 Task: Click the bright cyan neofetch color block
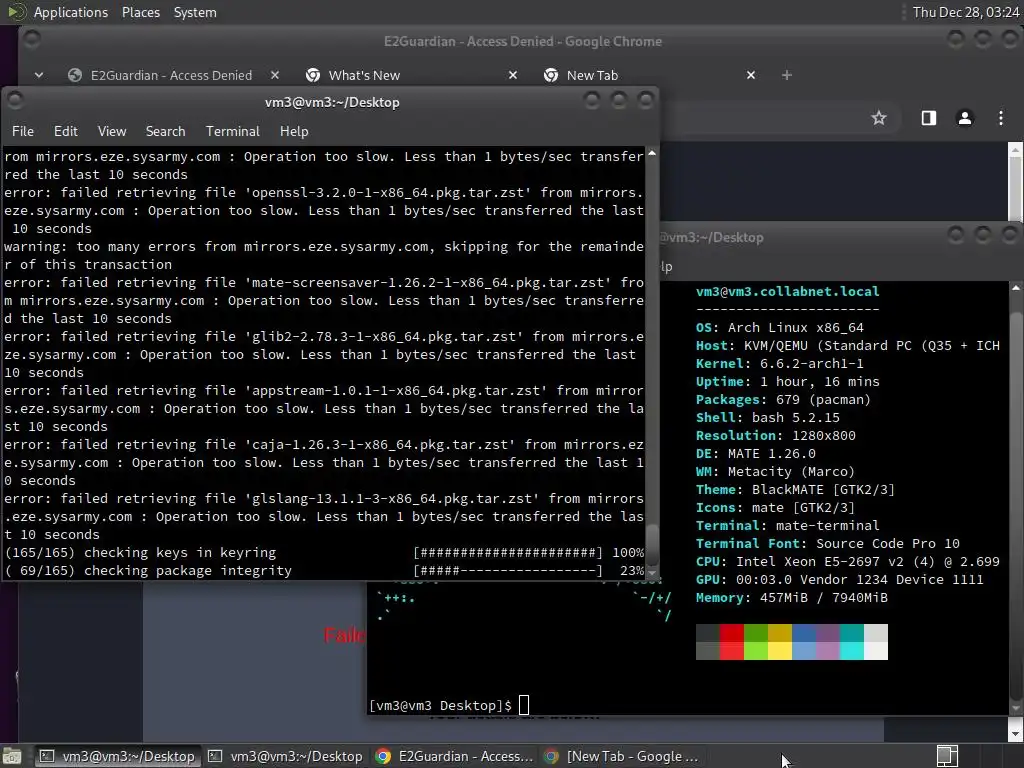pos(852,651)
